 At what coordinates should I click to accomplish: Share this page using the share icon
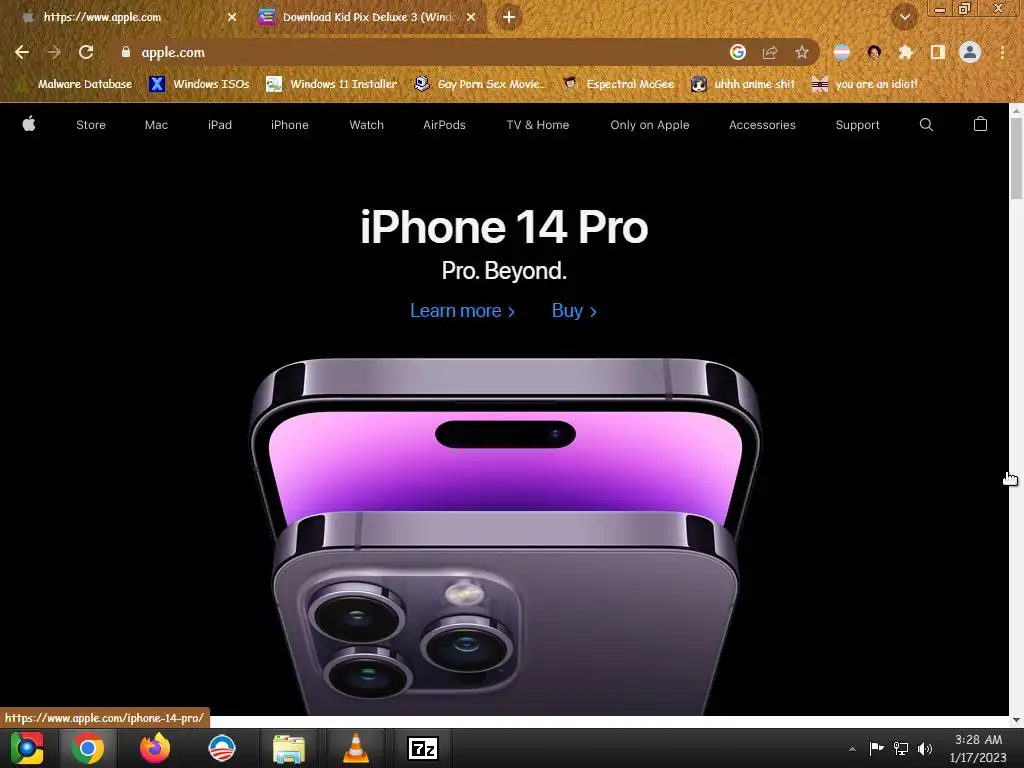click(x=770, y=52)
